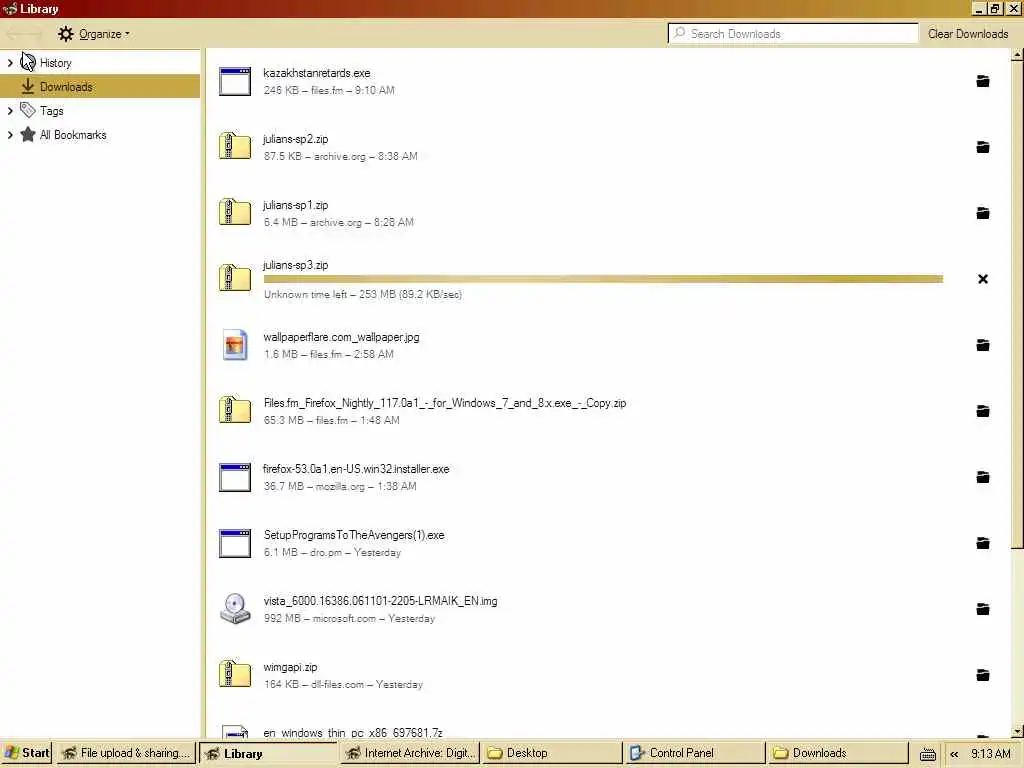Click the Tags icon in sidebar
The height and width of the screenshot is (768, 1024).
pyautogui.click(x=27, y=110)
